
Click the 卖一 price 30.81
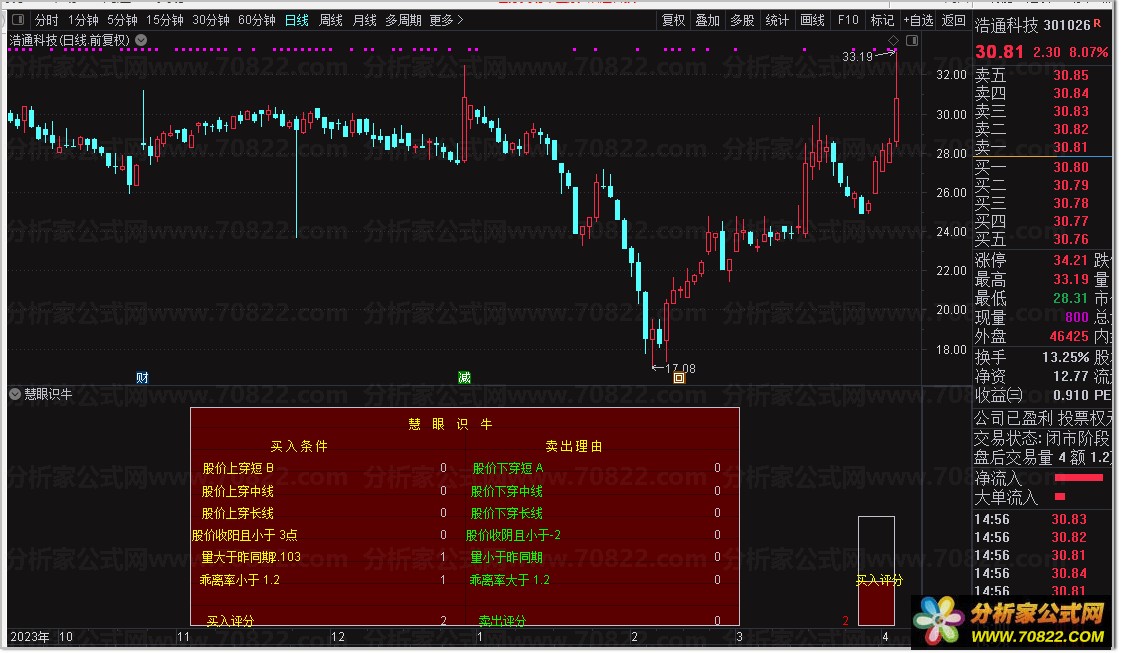[x=1070, y=147]
